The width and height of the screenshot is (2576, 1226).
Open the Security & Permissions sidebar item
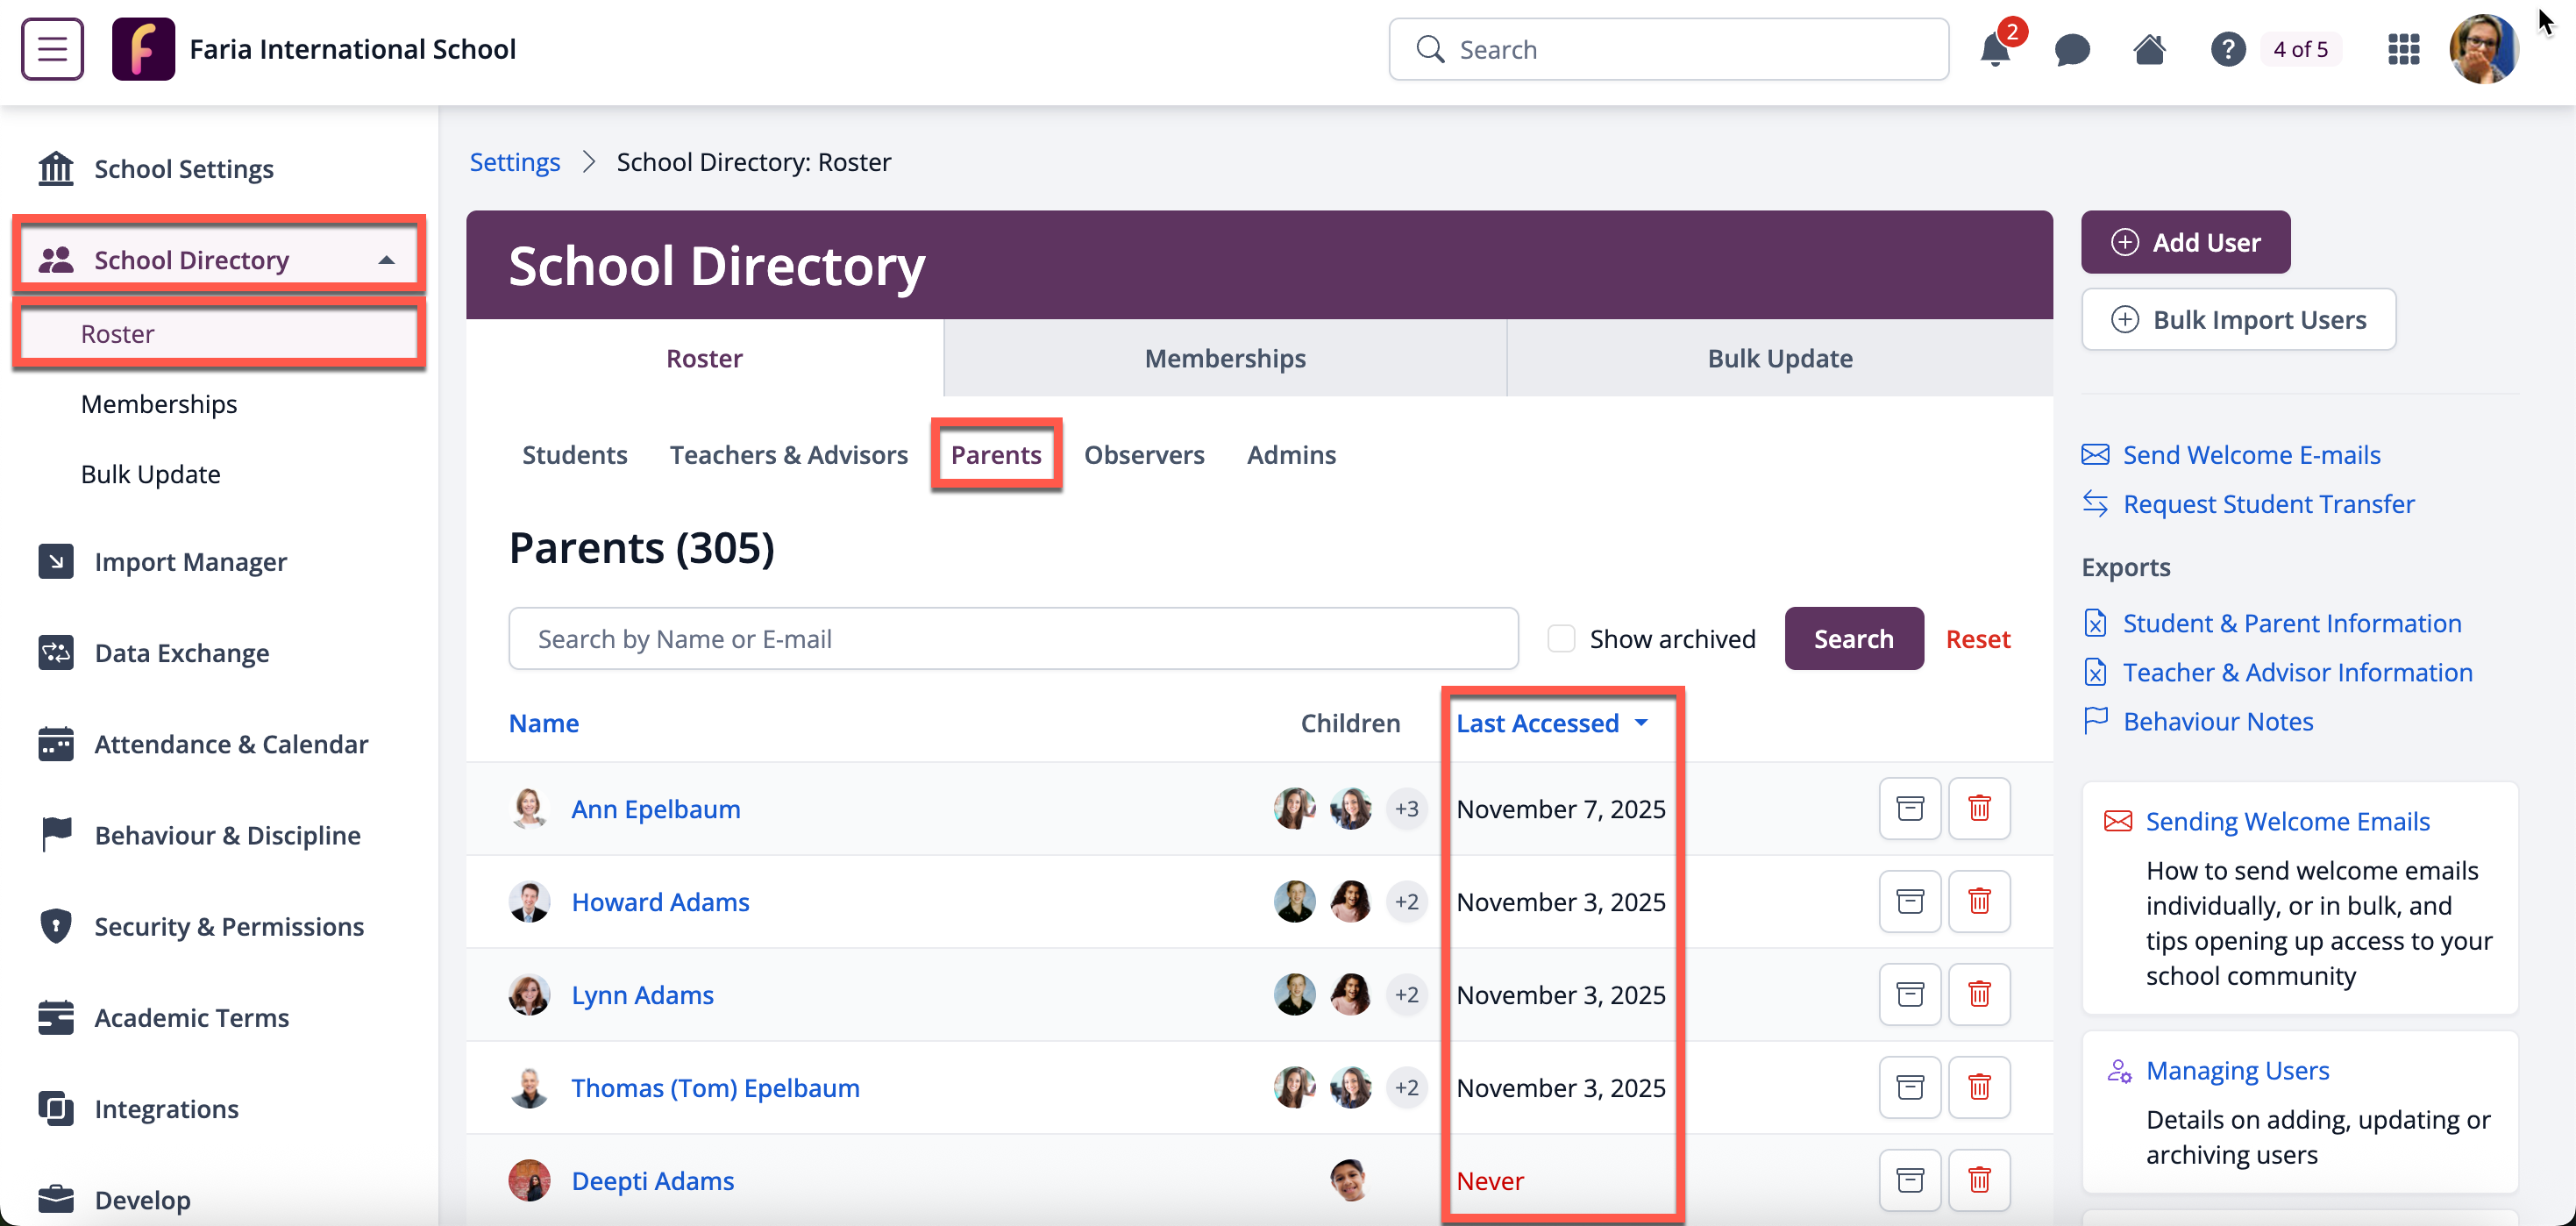click(229, 926)
